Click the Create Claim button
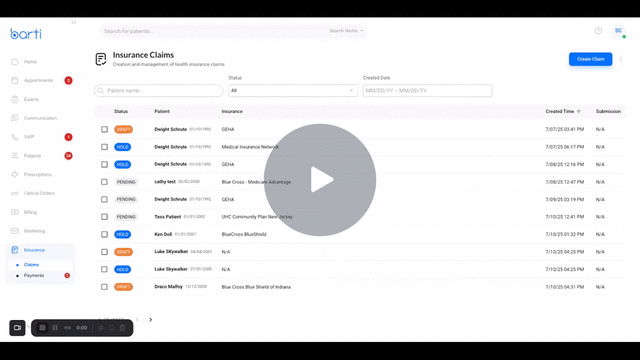Image resolution: width=640 pixels, height=360 pixels. point(590,59)
